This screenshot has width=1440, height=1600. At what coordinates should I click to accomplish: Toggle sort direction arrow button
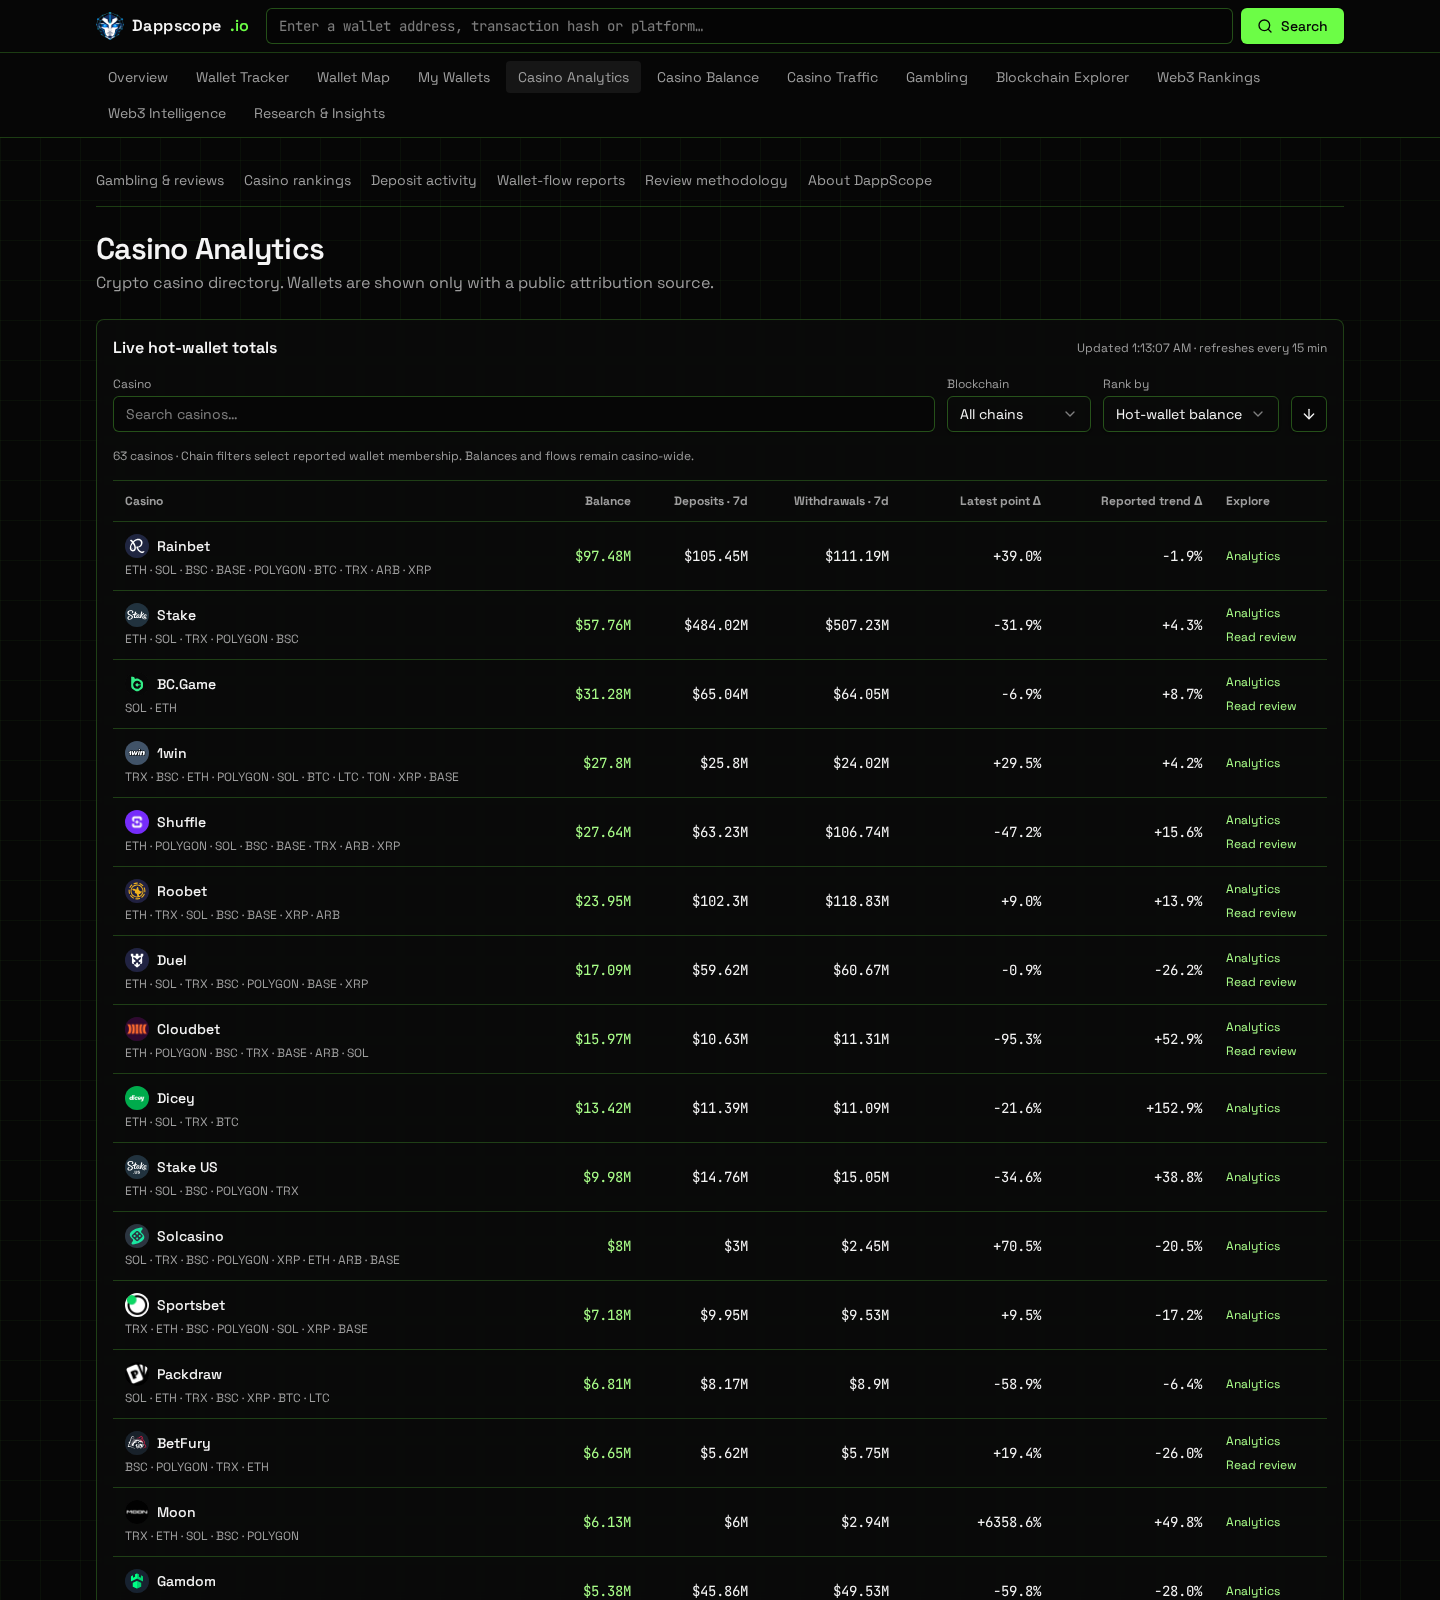1309,414
